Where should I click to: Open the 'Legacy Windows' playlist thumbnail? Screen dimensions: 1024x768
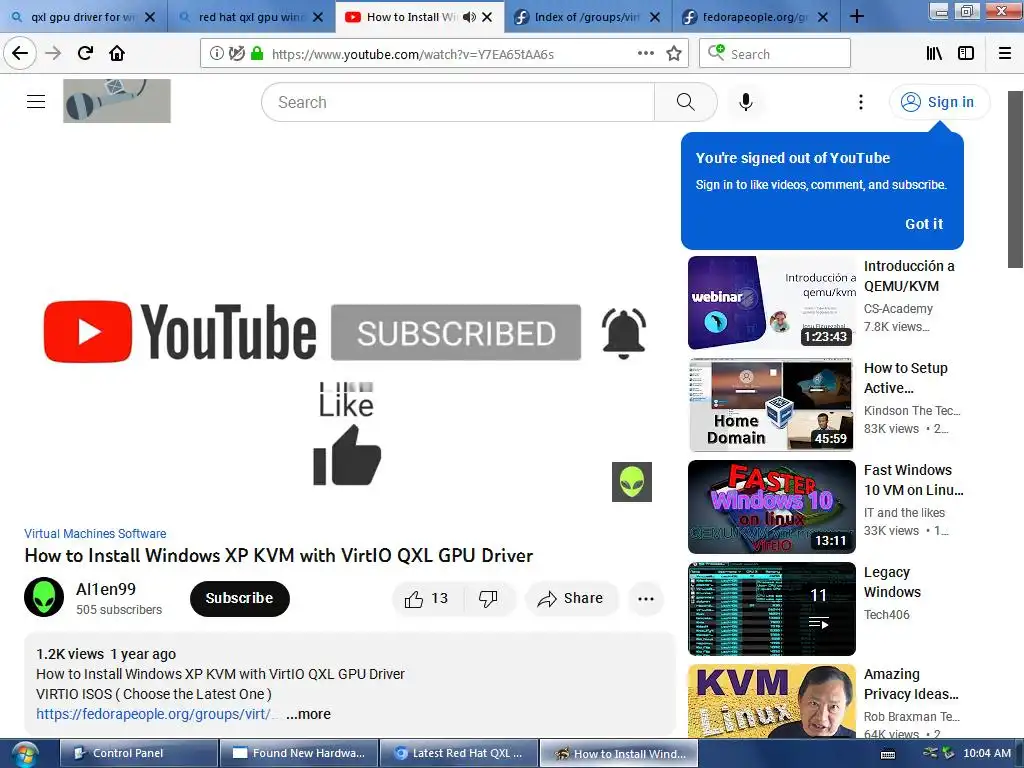click(771, 609)
